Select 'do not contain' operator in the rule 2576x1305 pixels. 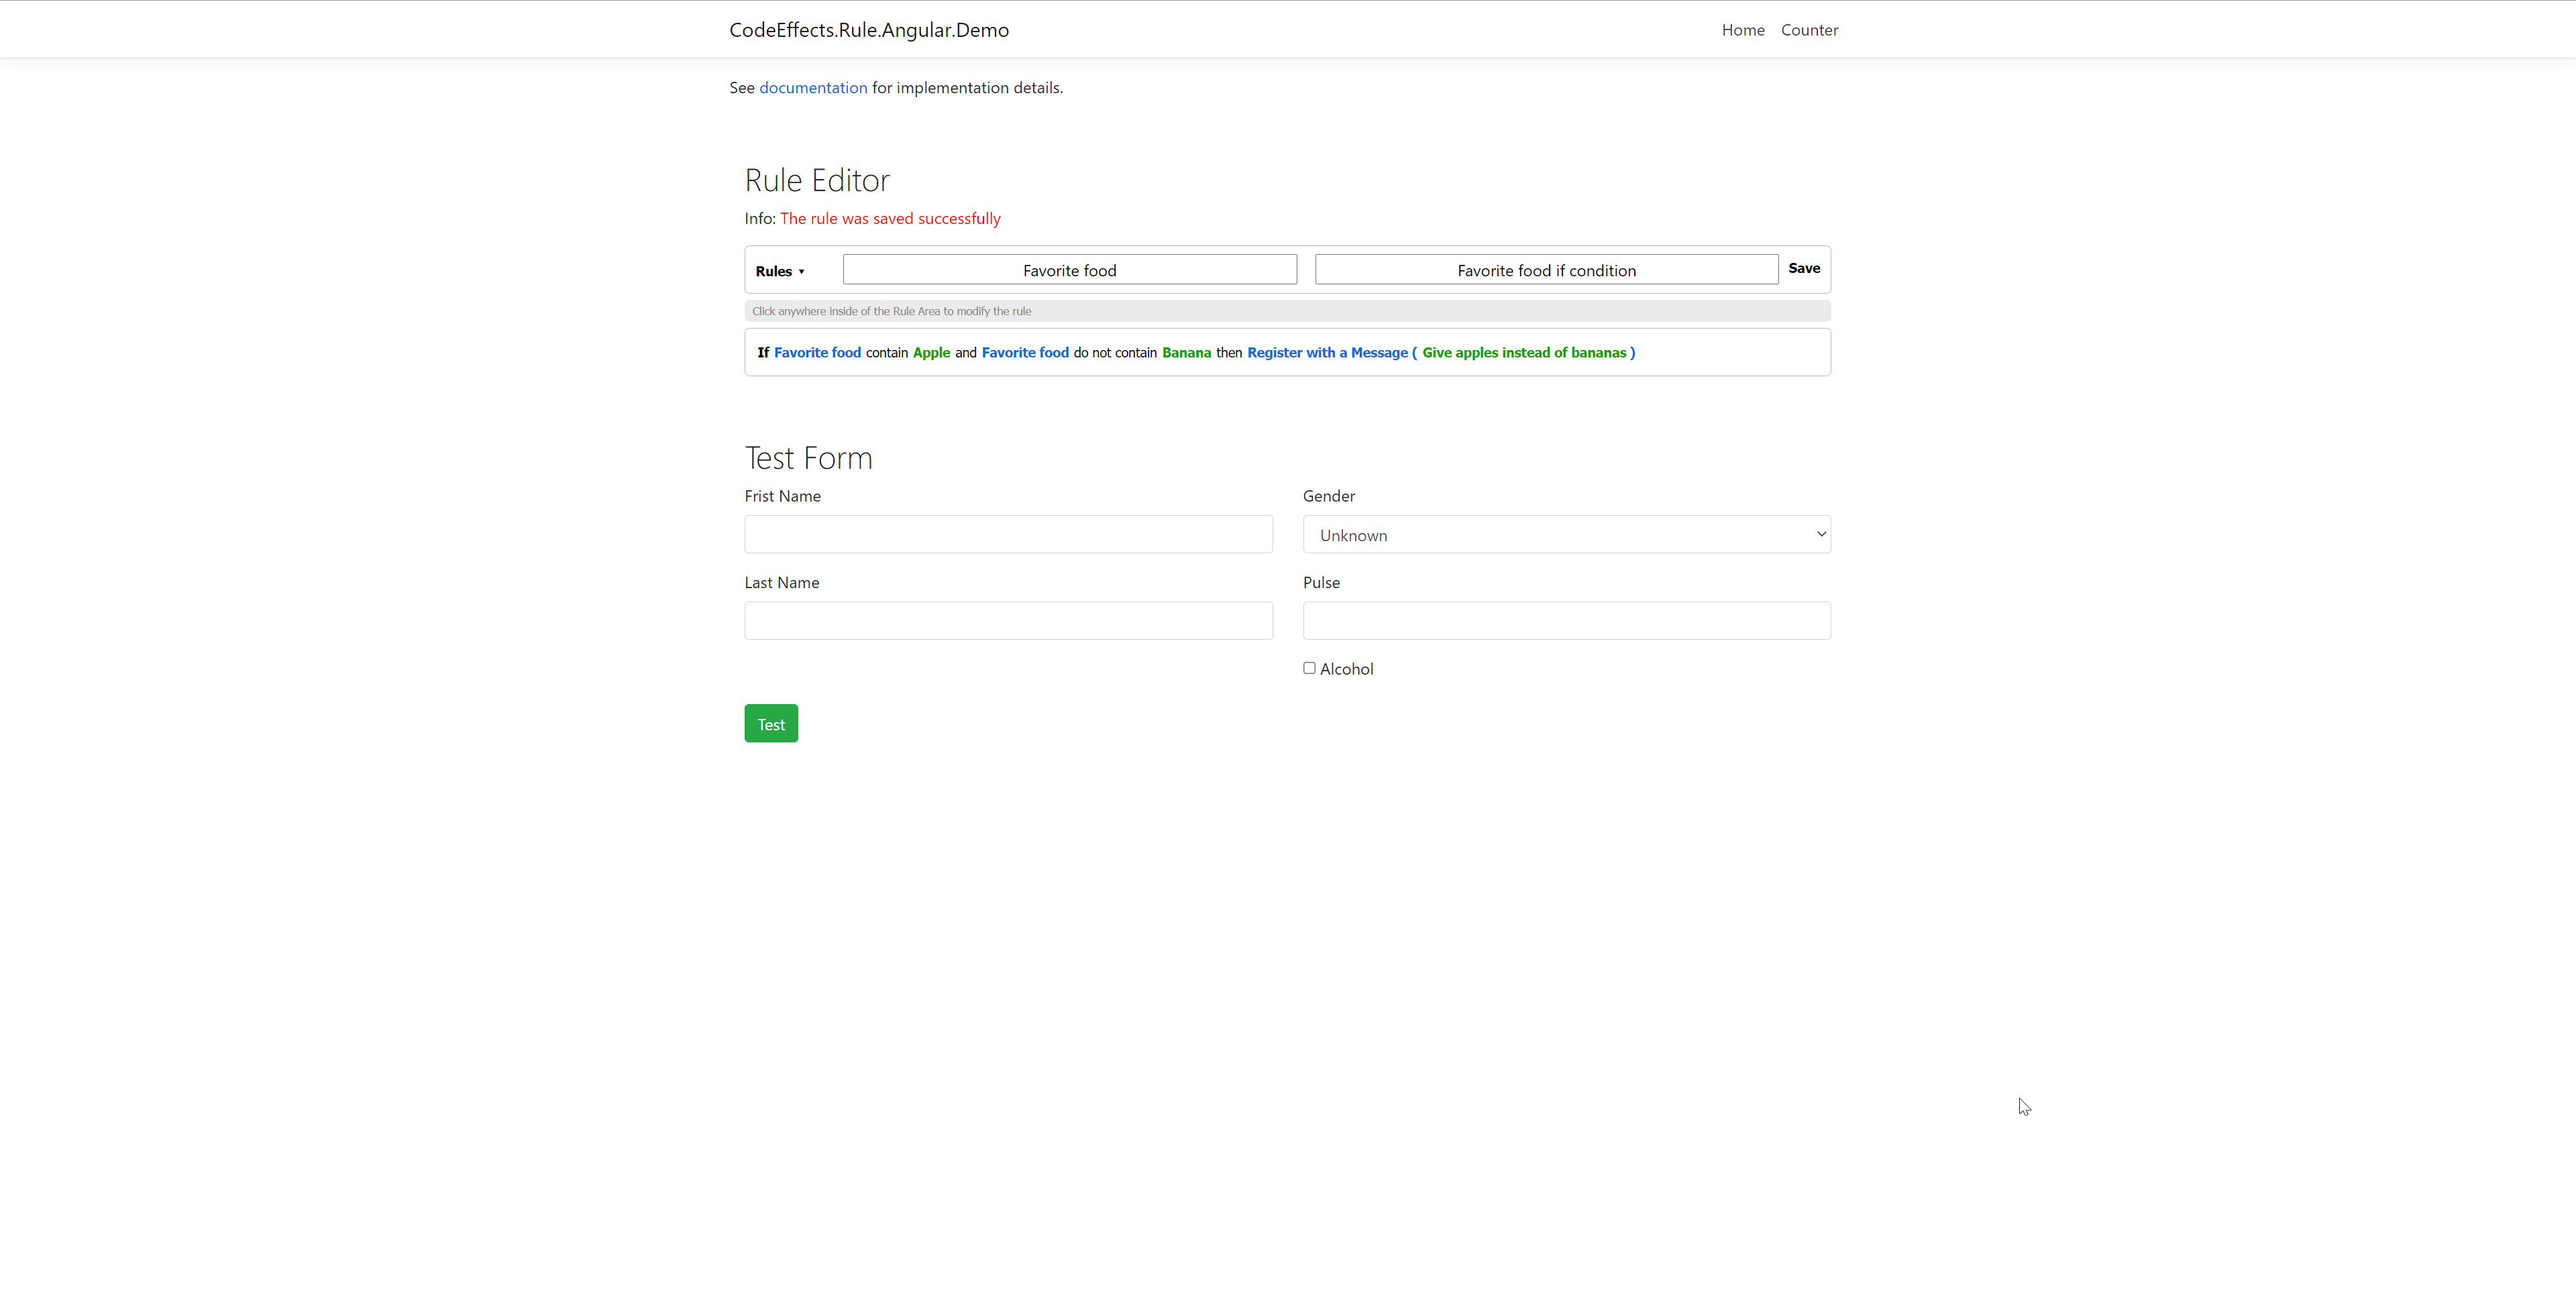(x=1114, y=353)
